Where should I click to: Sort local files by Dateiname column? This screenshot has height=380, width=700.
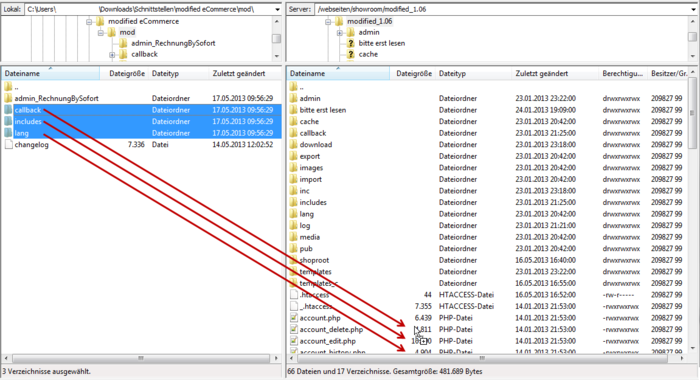pyautogui.click(x=50, y=73)
